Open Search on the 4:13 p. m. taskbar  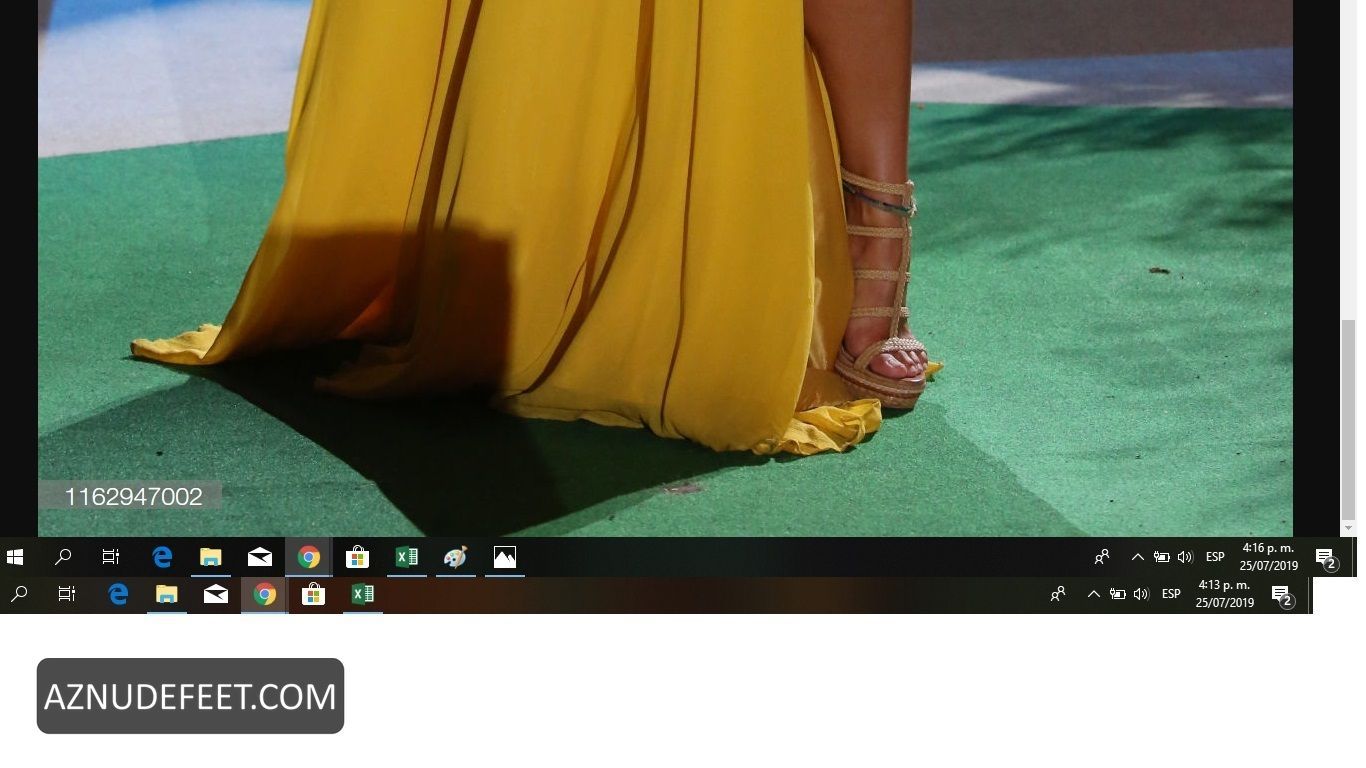19,594
